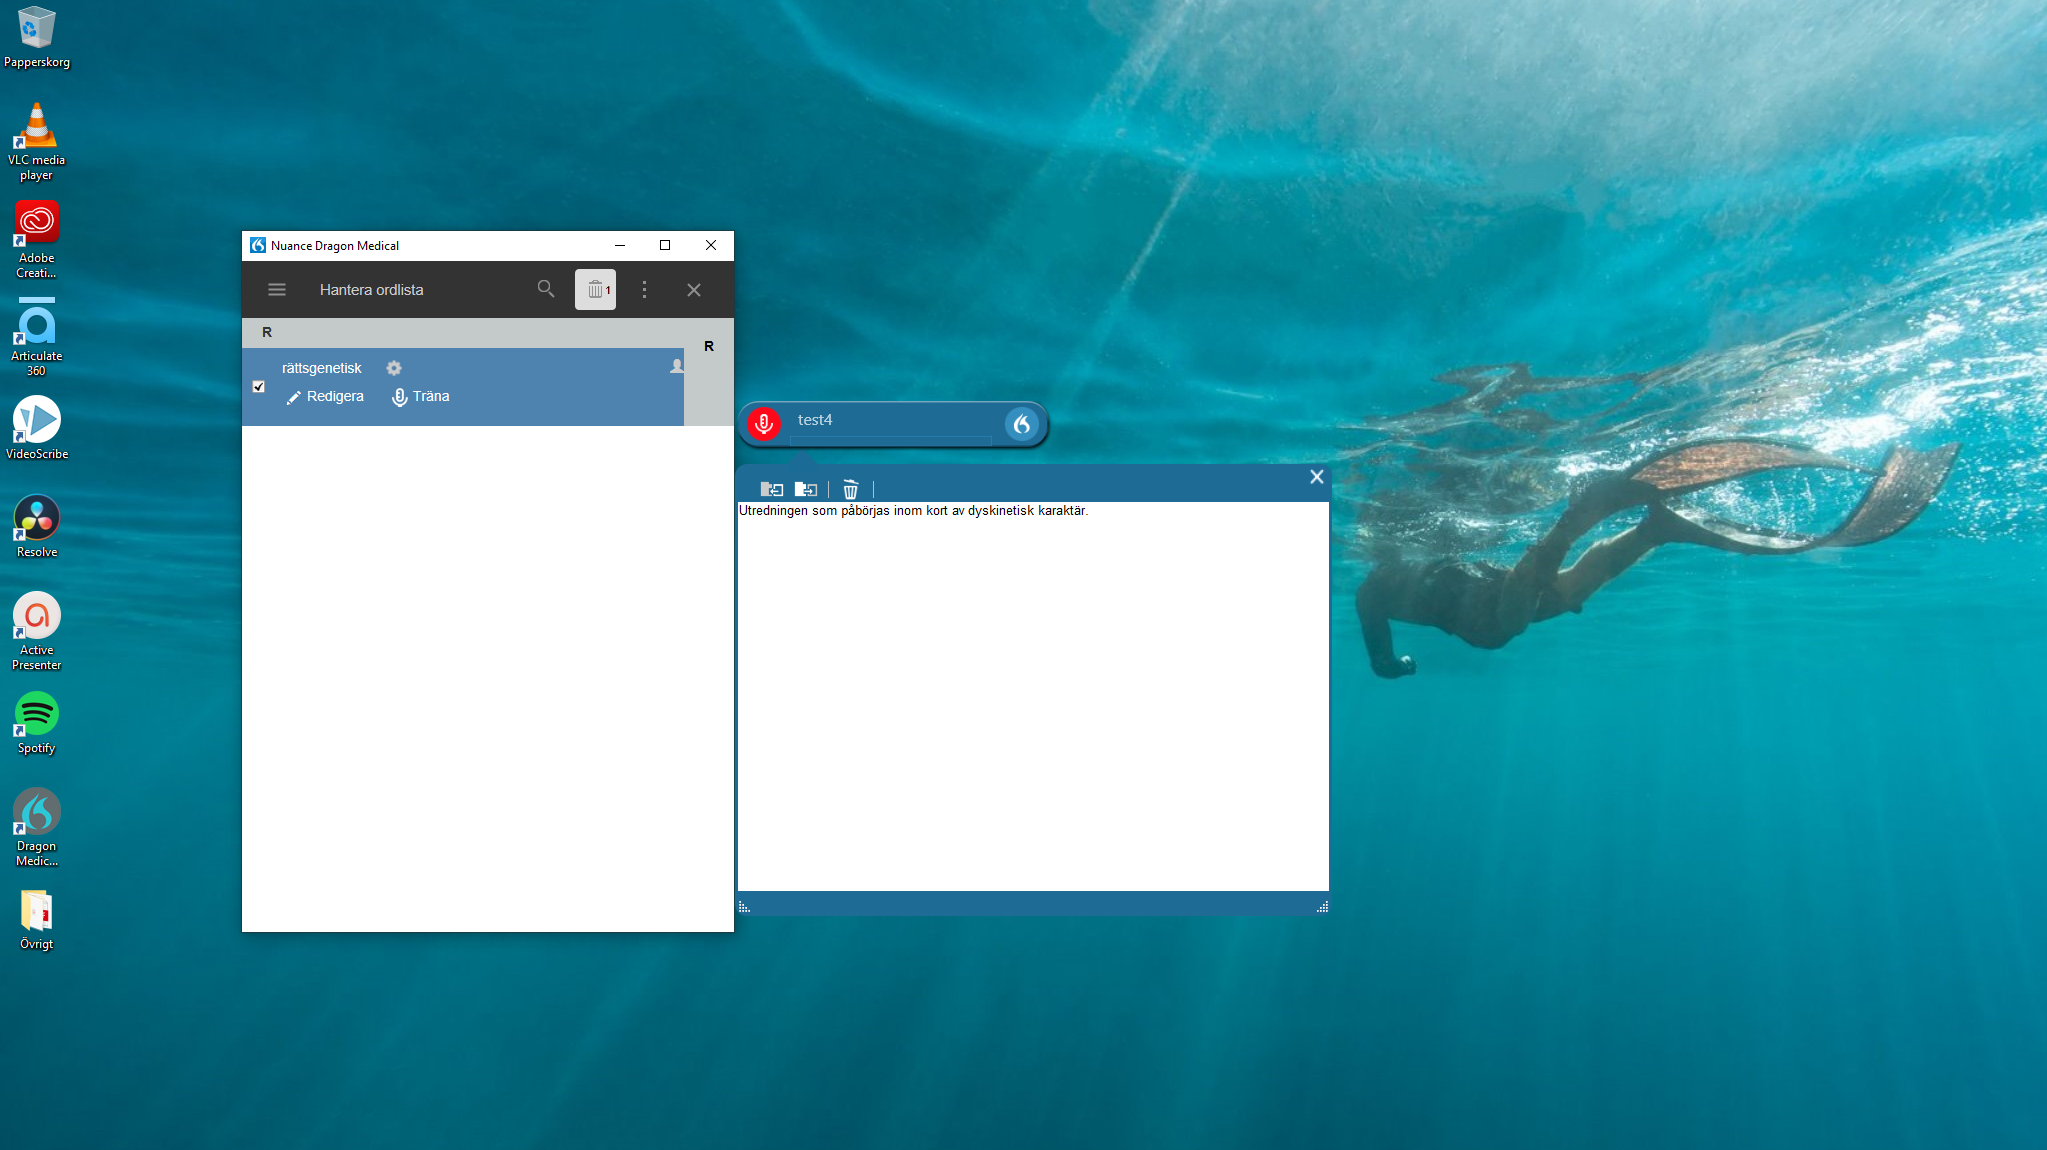Click the Träna button

pos(420,397)
